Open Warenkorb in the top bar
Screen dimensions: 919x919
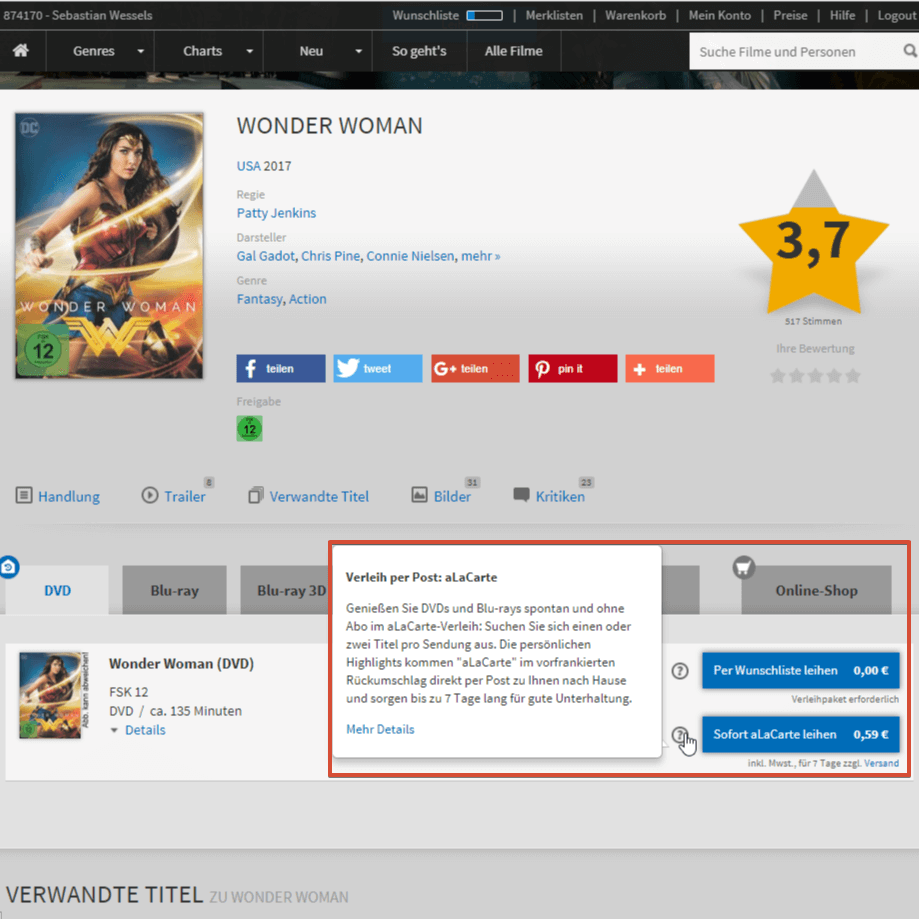(636, 16)
